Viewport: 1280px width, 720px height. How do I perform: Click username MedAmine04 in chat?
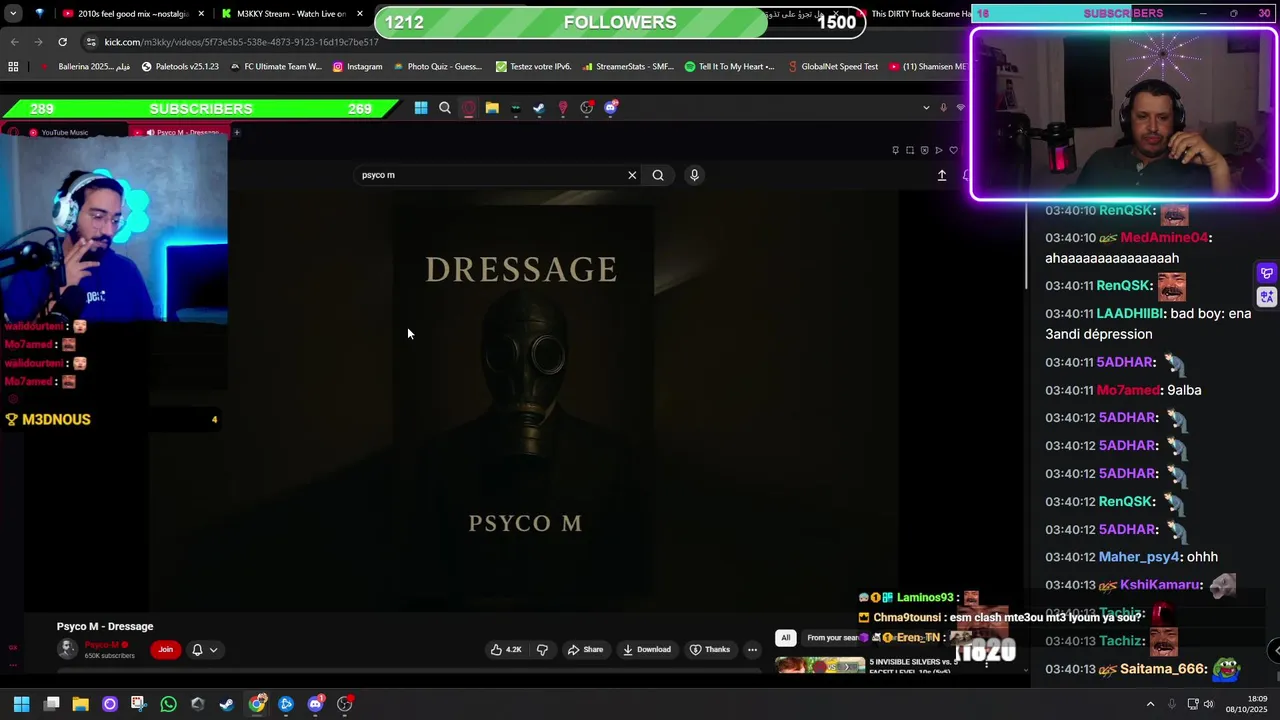(x=1164, y=238)
